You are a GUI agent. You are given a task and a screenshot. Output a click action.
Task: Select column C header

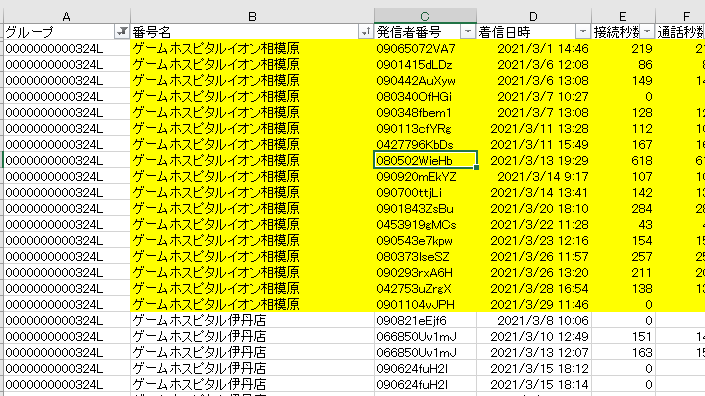pos(425,16)
